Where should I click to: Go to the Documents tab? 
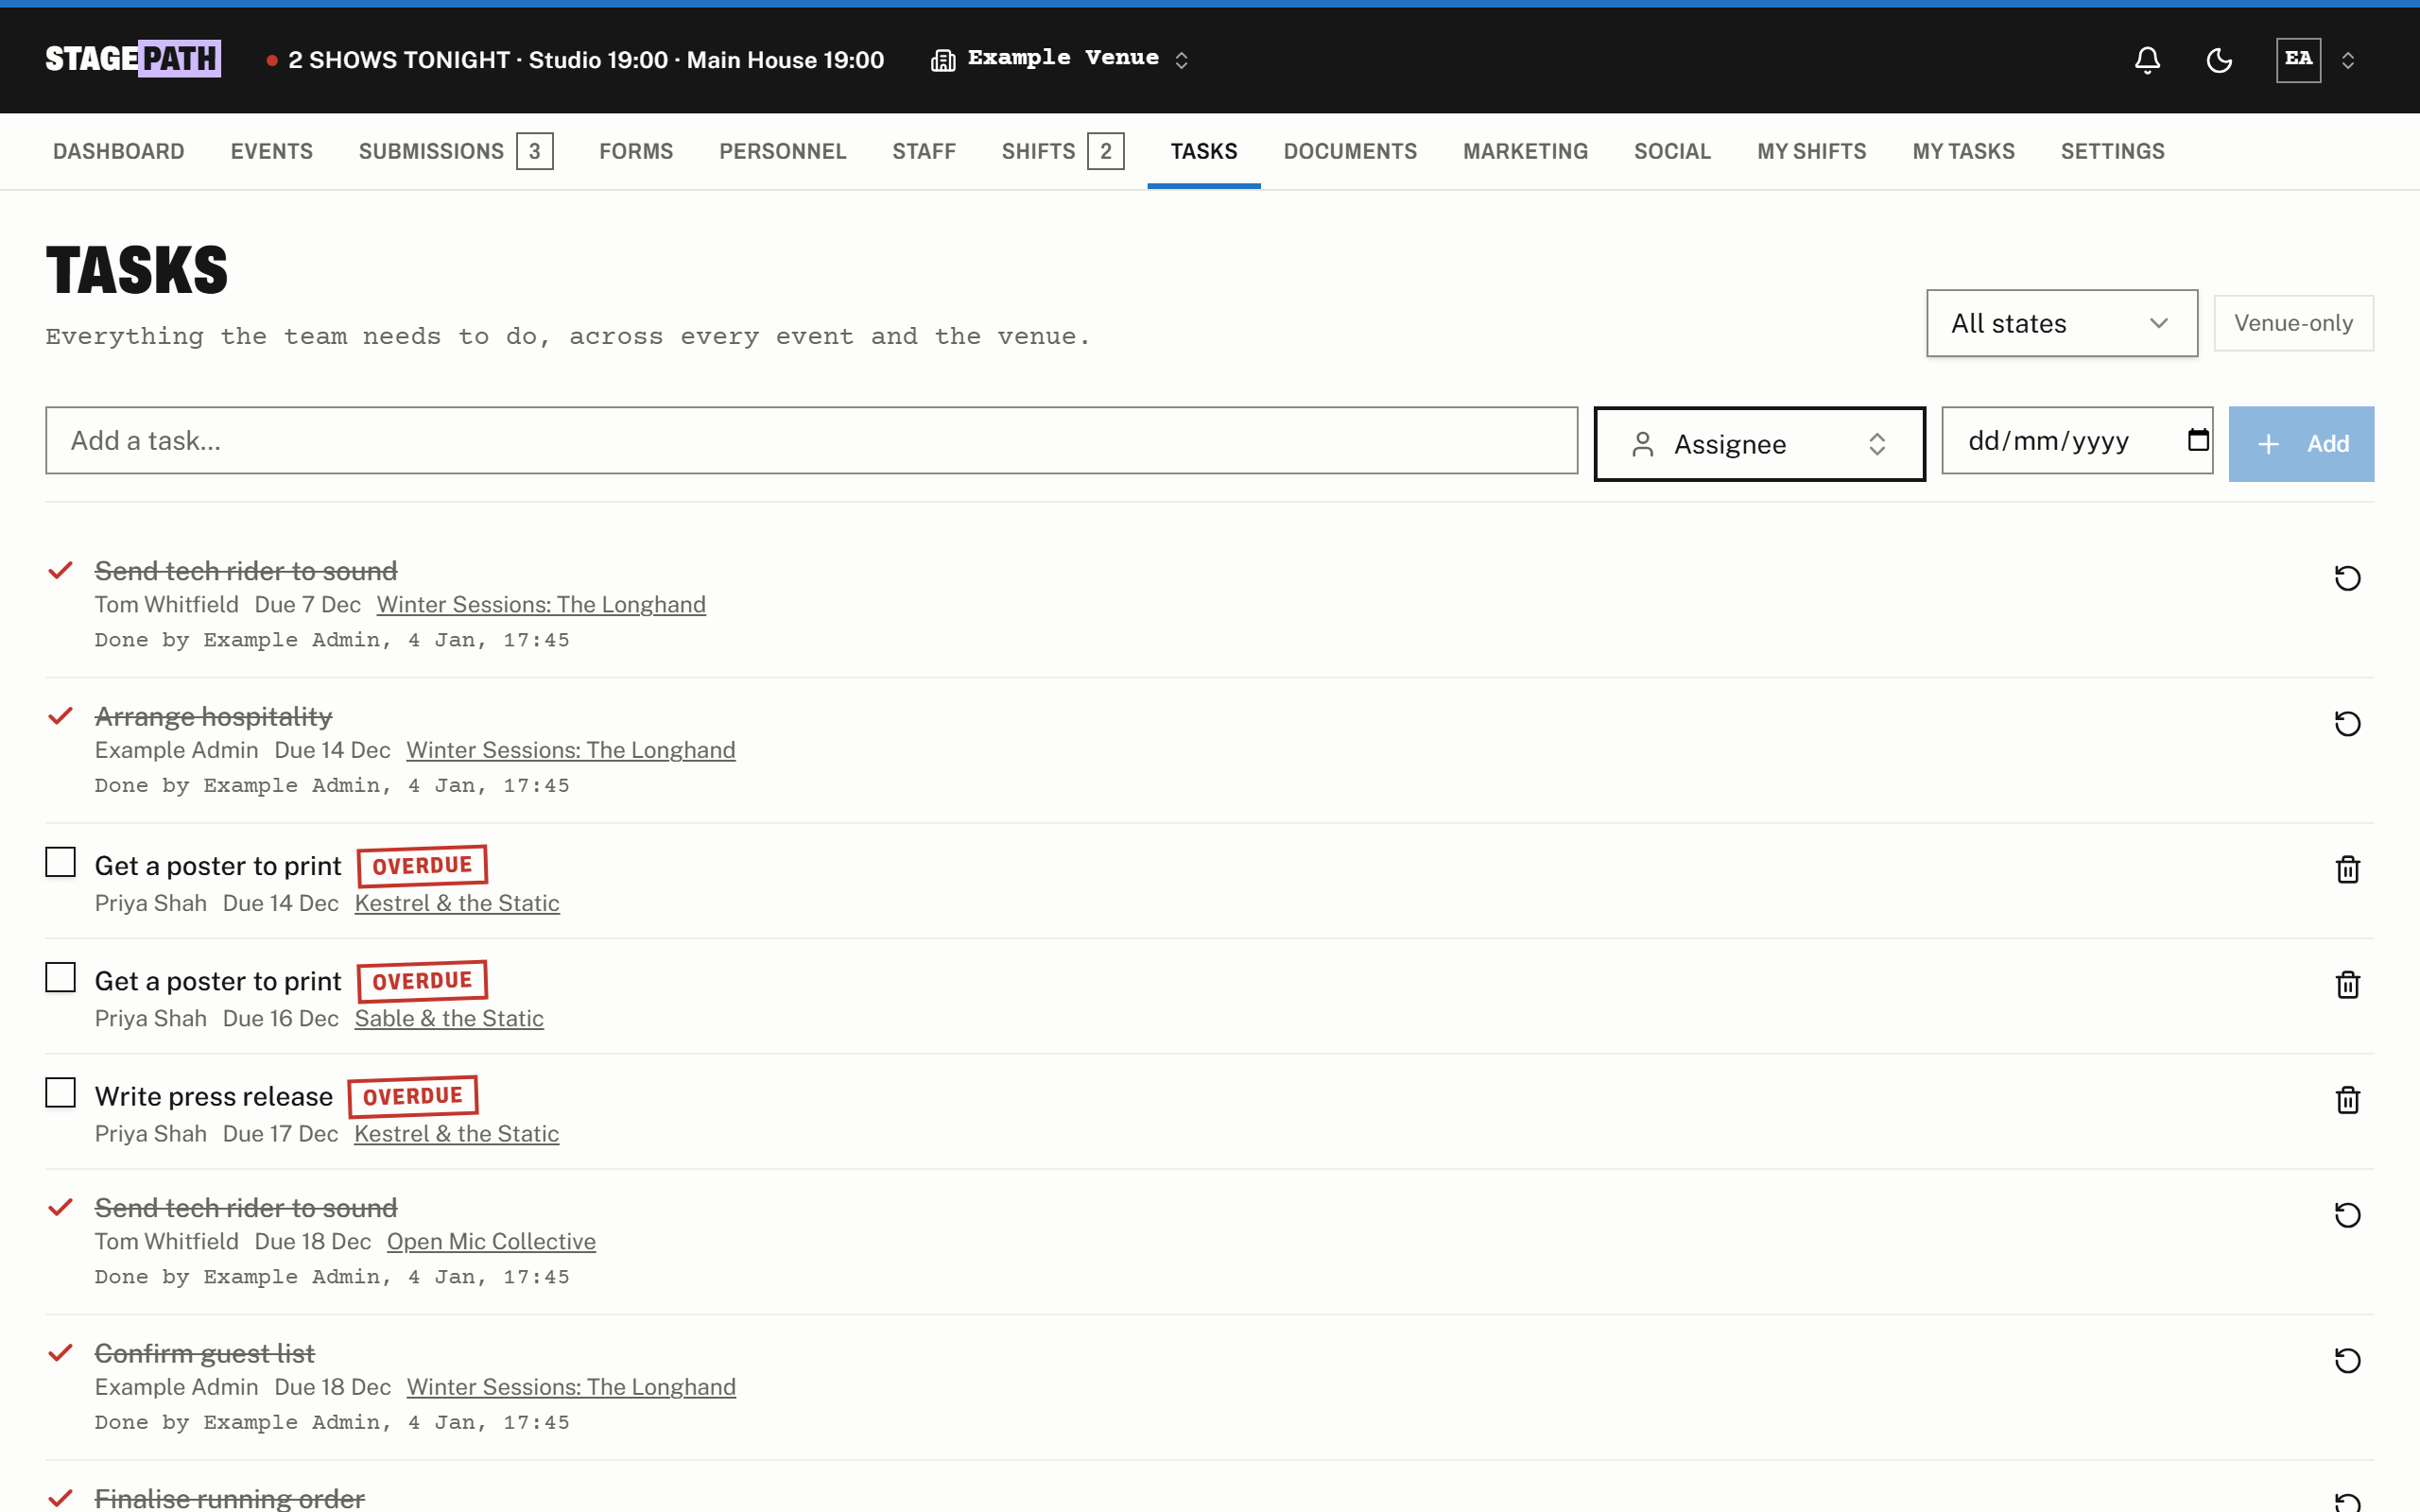tap(1349, 151)
